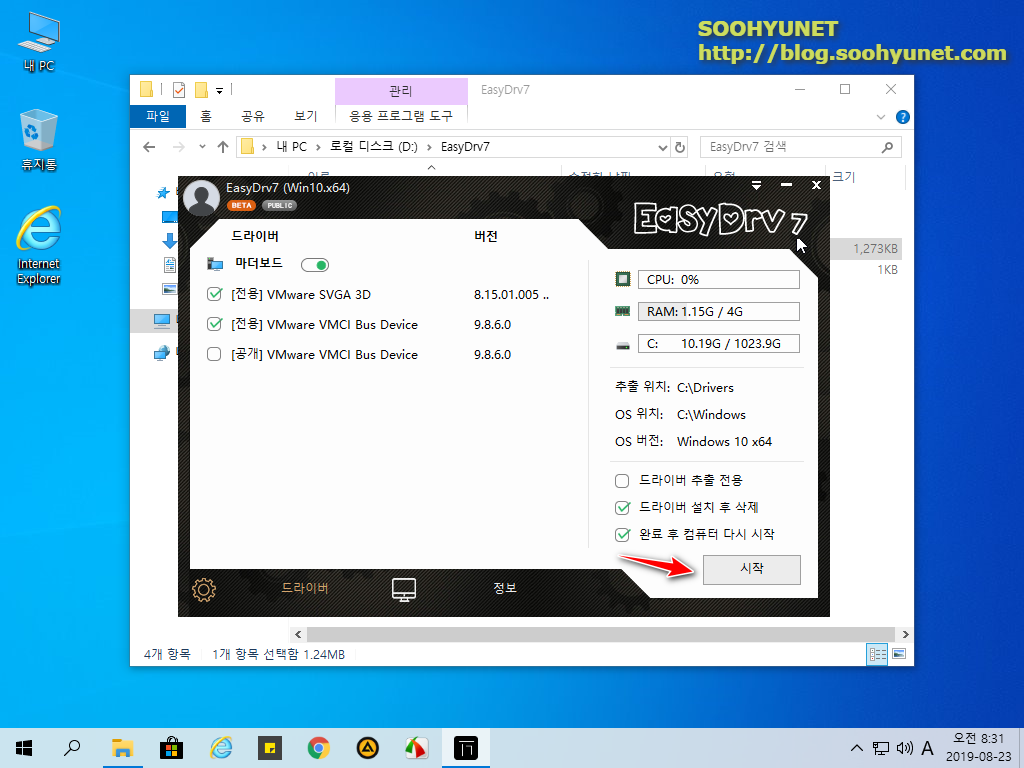Open the EasyDrv7 settings gear icon

204,590
